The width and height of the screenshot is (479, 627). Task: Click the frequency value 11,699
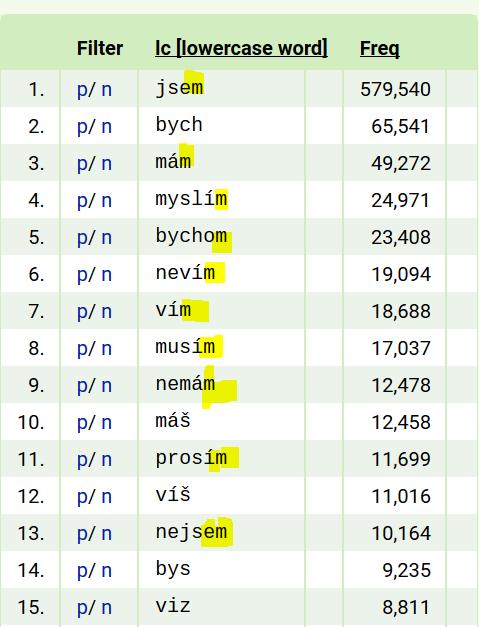pyautogui.click(x=401, y=460)
